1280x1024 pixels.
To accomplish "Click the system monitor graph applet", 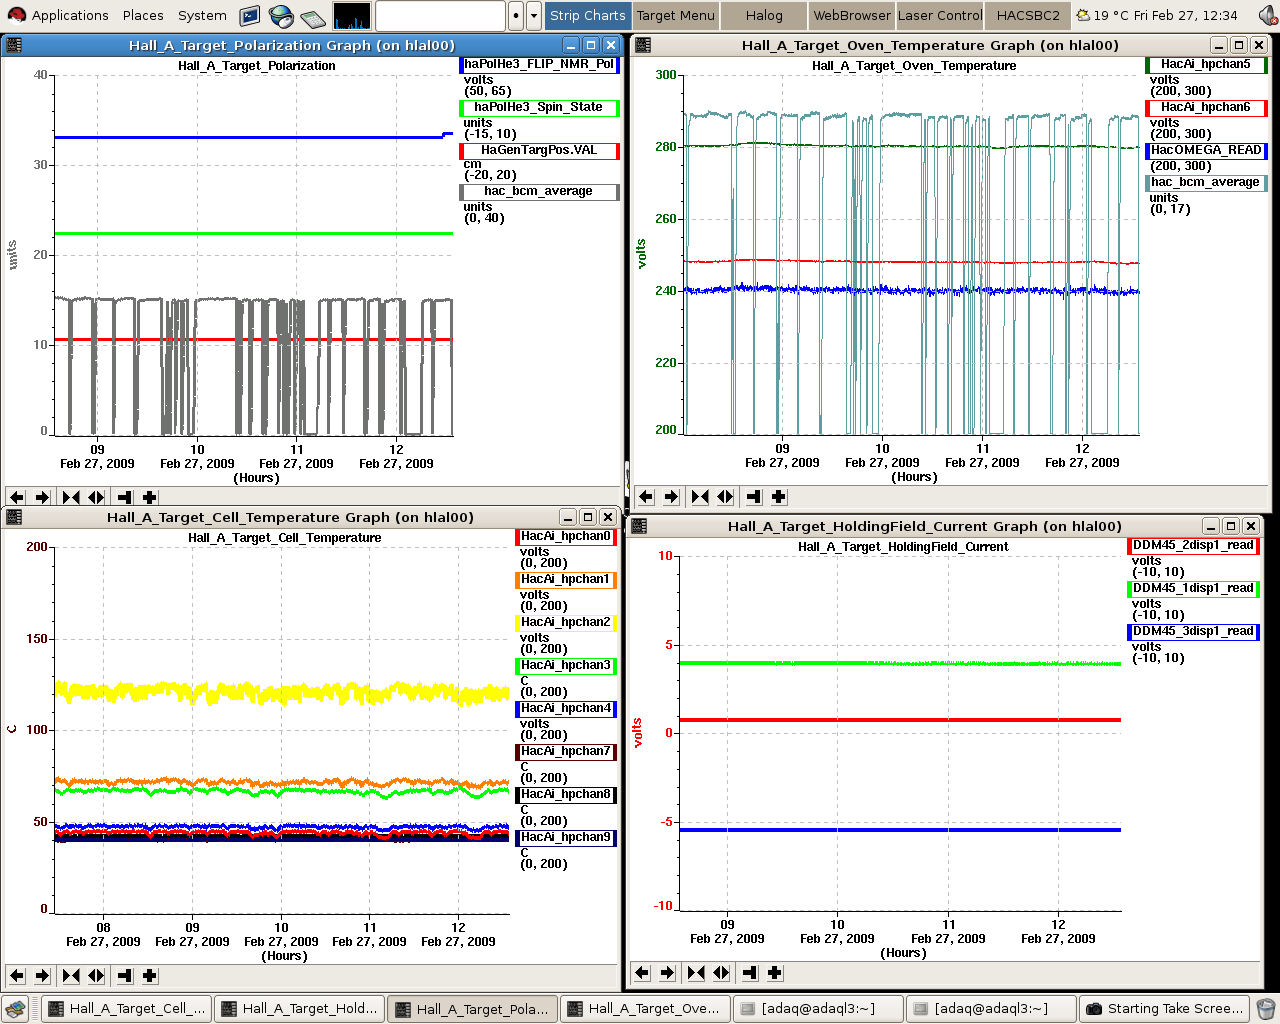I will (352, 15).
